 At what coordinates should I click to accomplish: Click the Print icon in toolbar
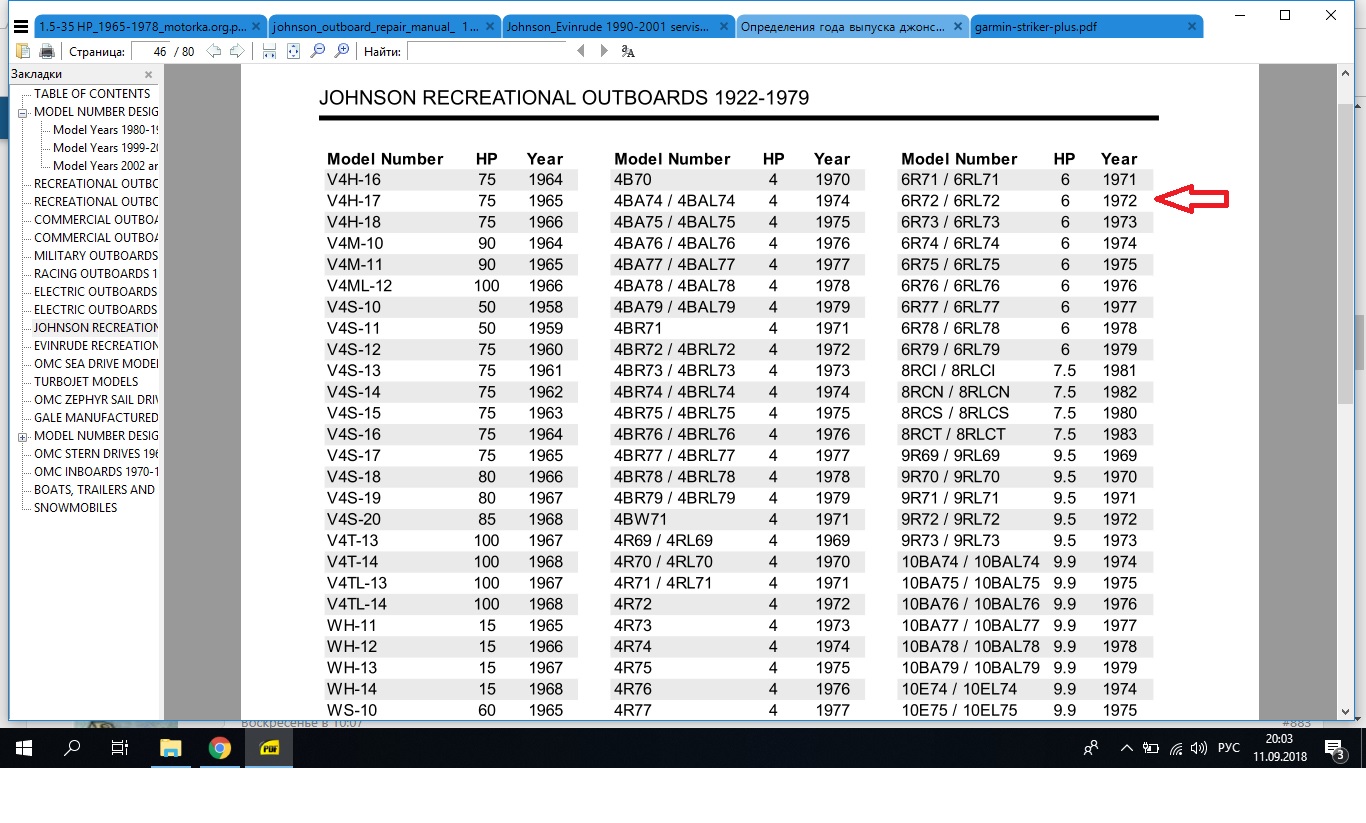tap(46, 51)
